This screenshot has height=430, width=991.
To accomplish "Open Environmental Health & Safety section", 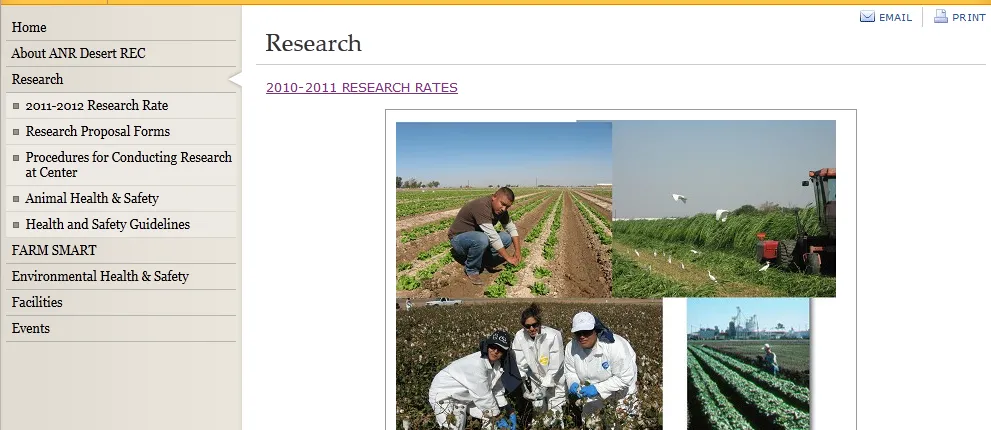I will point(100,276).
